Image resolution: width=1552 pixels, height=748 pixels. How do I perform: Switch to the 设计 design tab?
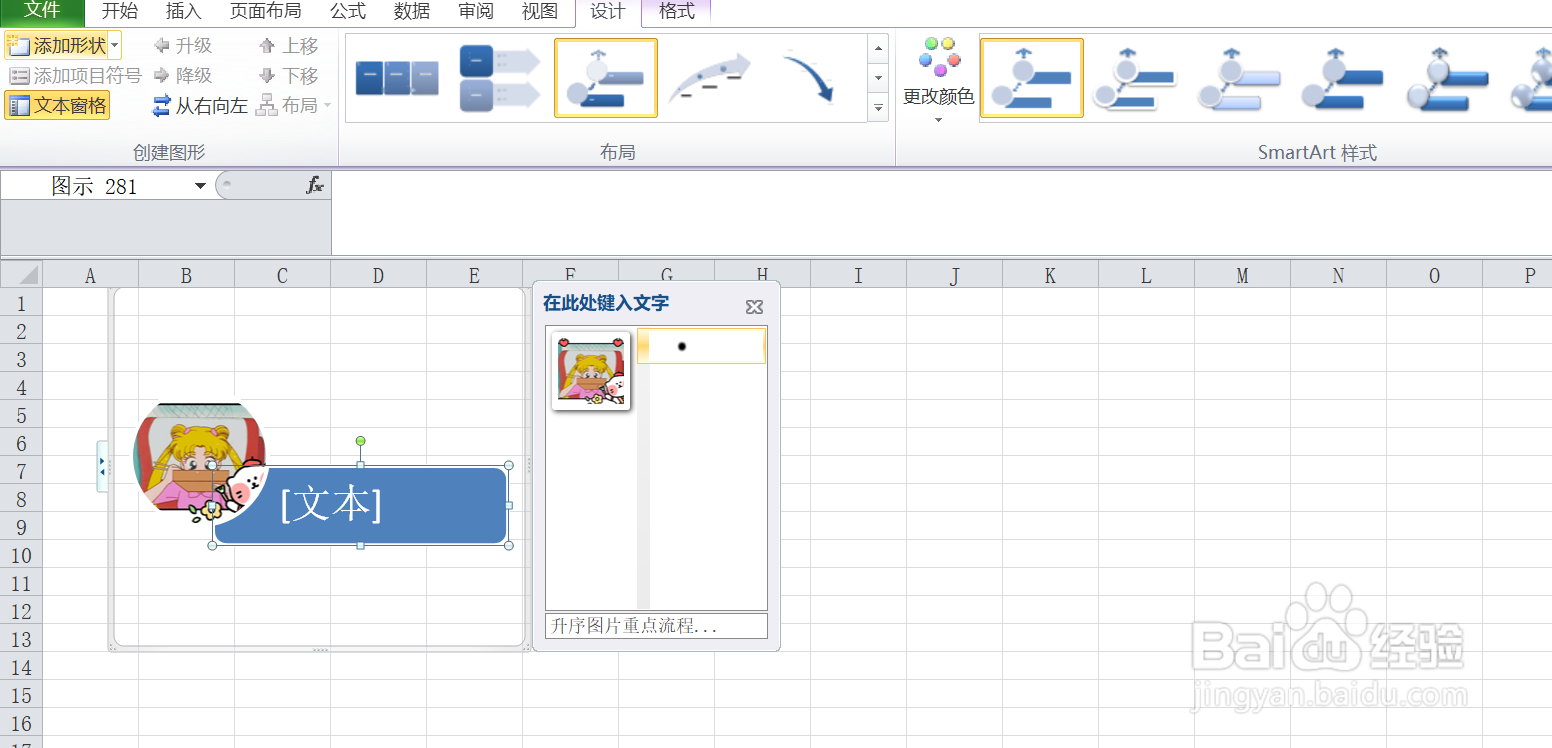point(608,12)
